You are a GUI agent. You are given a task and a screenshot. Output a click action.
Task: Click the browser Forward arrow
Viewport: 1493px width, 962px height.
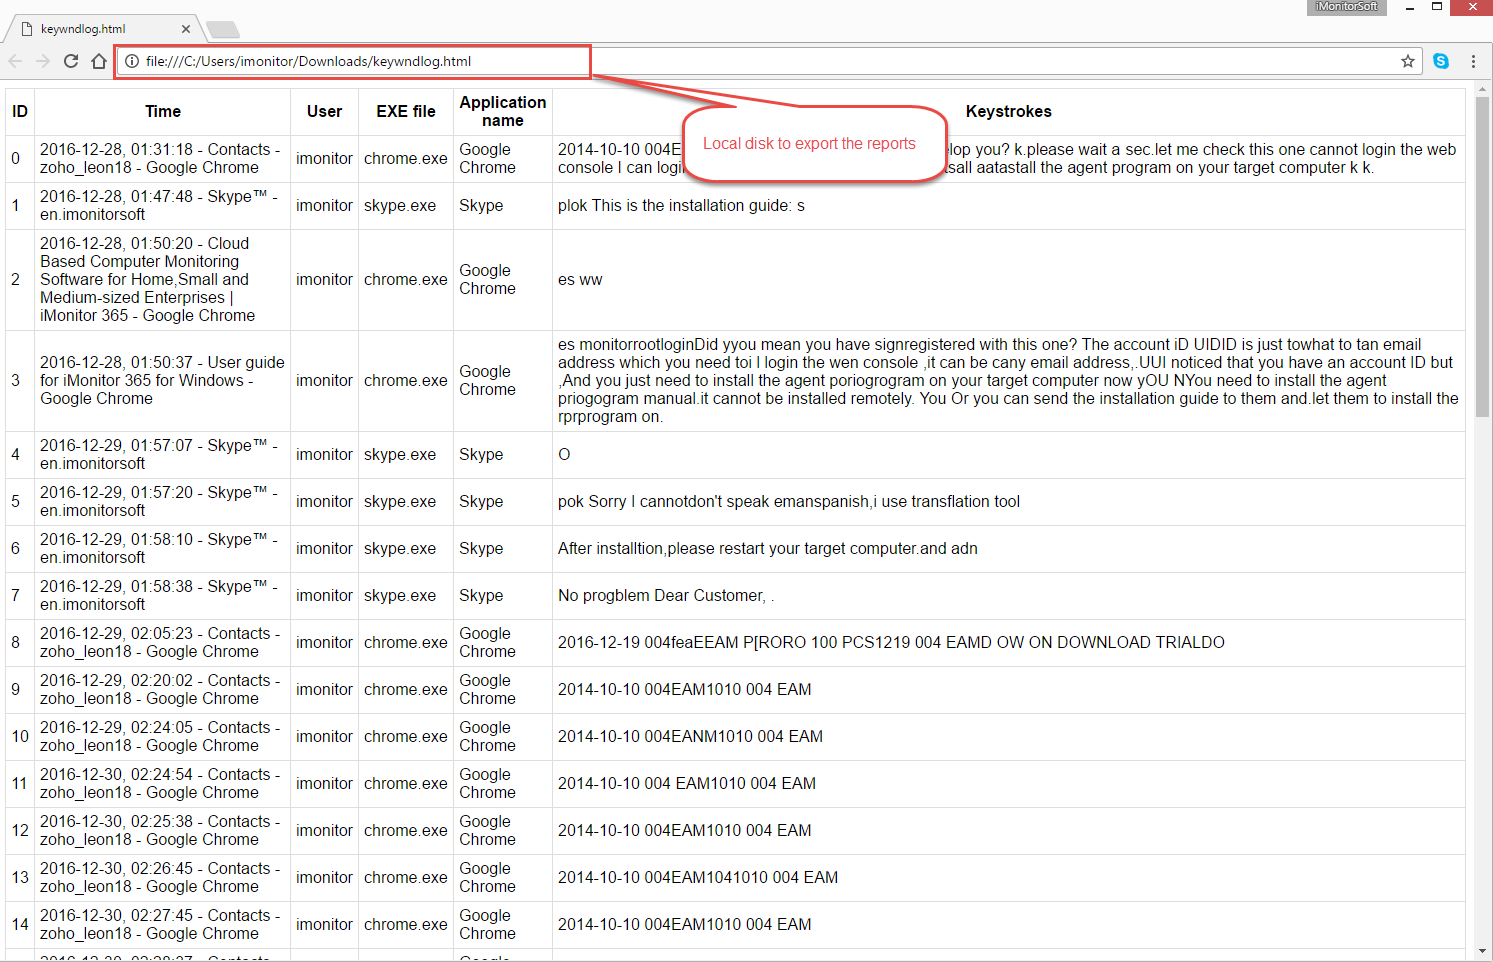tap(43, 61)
